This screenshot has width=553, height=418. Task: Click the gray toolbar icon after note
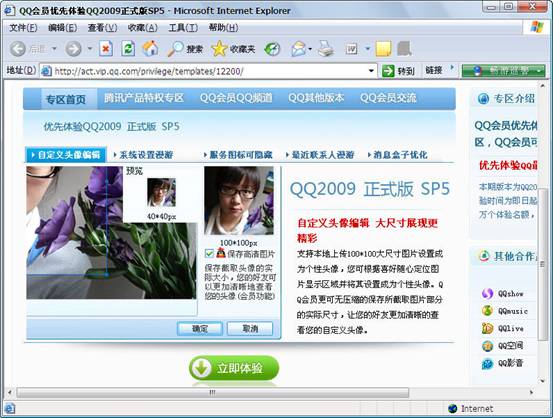[405, 49]
